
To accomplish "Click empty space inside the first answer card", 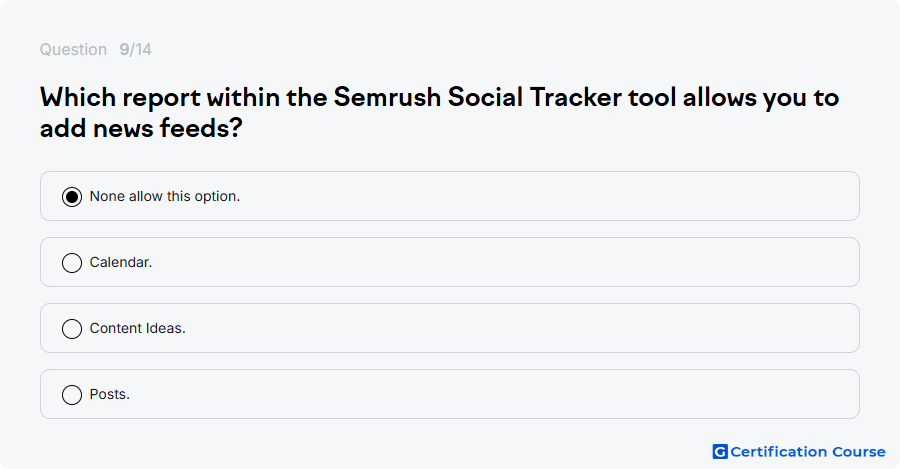I will (x=545, y=196).
